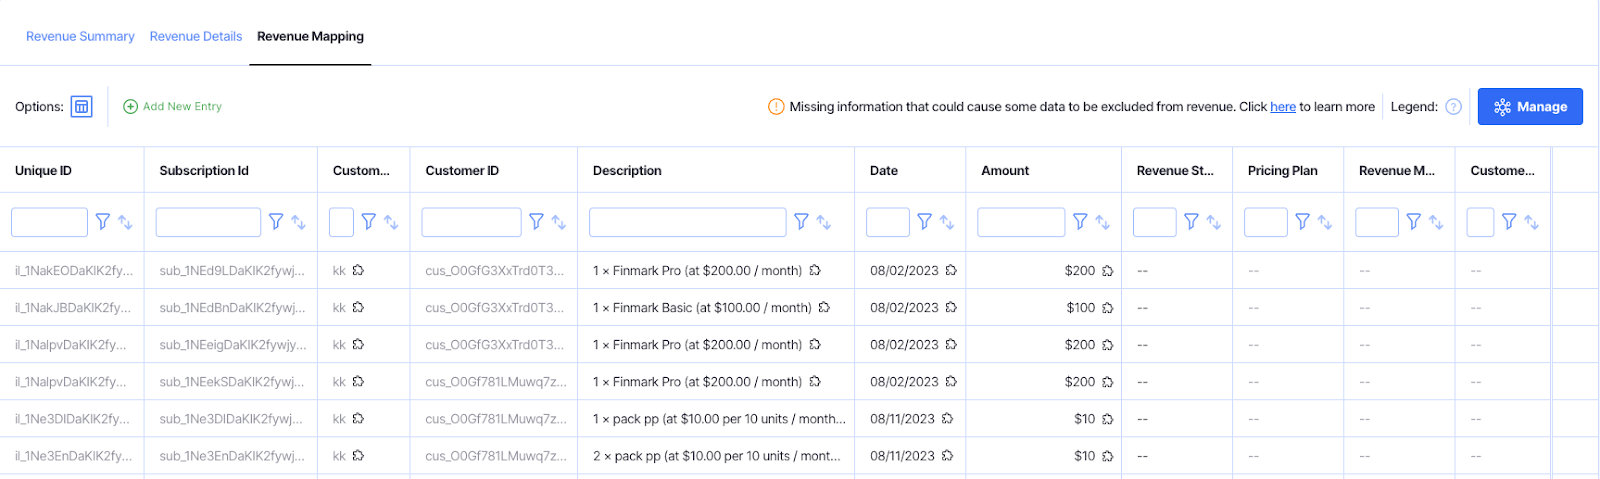Switch to the Revenue Details tab

click(196, 37)
